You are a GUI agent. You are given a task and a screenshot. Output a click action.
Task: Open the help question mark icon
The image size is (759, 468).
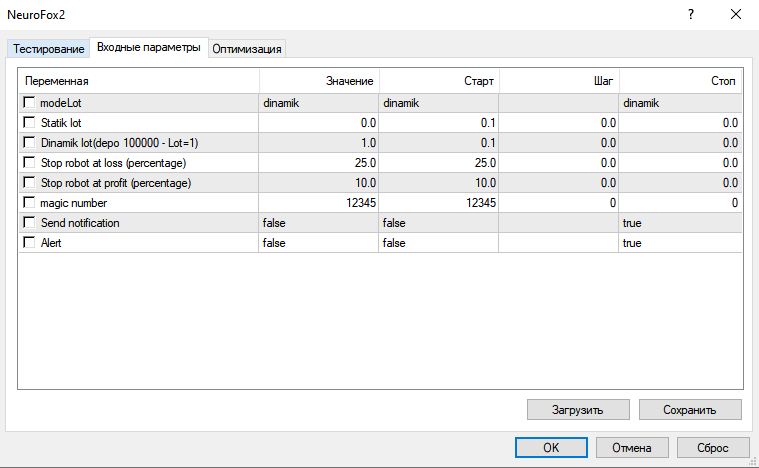[691, 15]
